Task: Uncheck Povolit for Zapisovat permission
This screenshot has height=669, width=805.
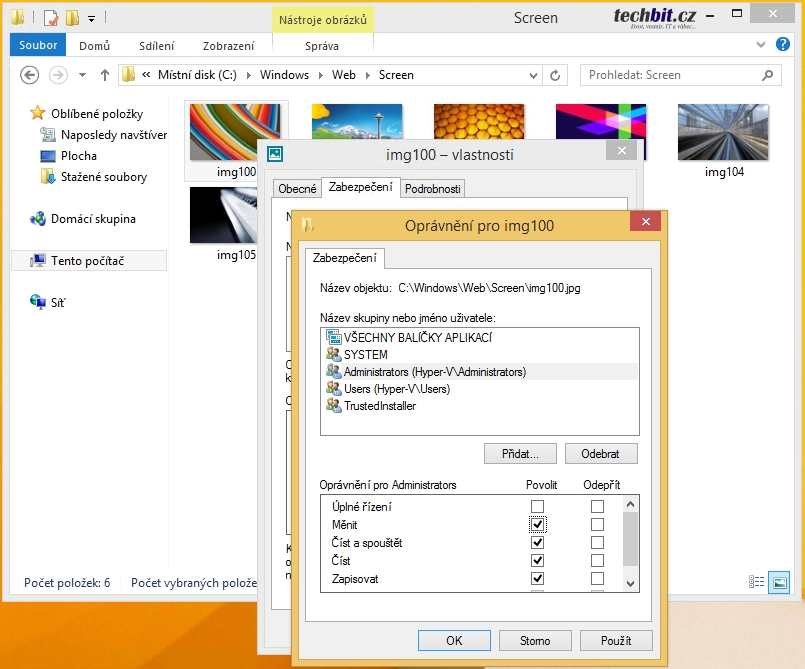Action: click(537, 579)
